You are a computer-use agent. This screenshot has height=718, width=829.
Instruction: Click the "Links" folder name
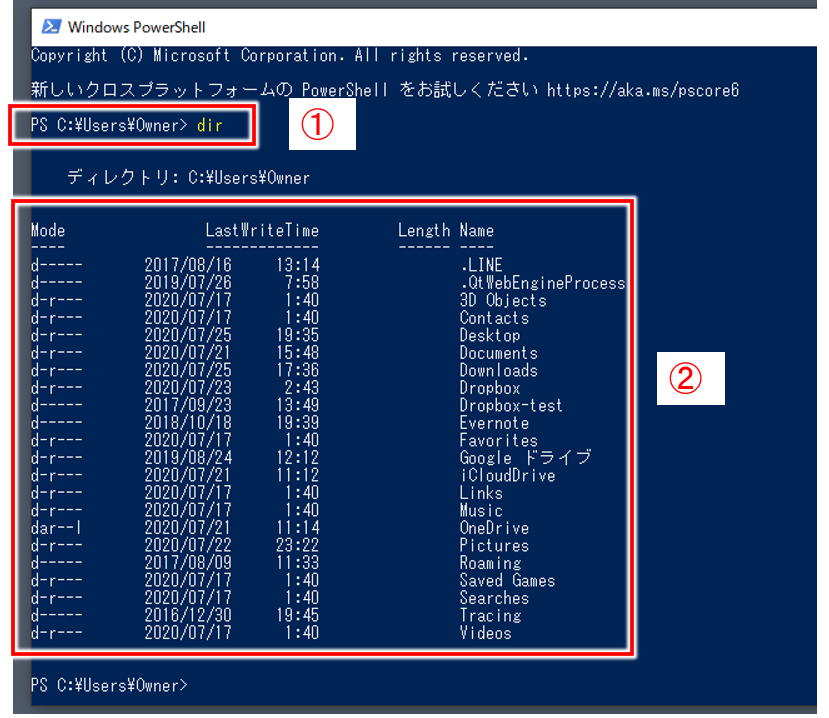point(481,493)
